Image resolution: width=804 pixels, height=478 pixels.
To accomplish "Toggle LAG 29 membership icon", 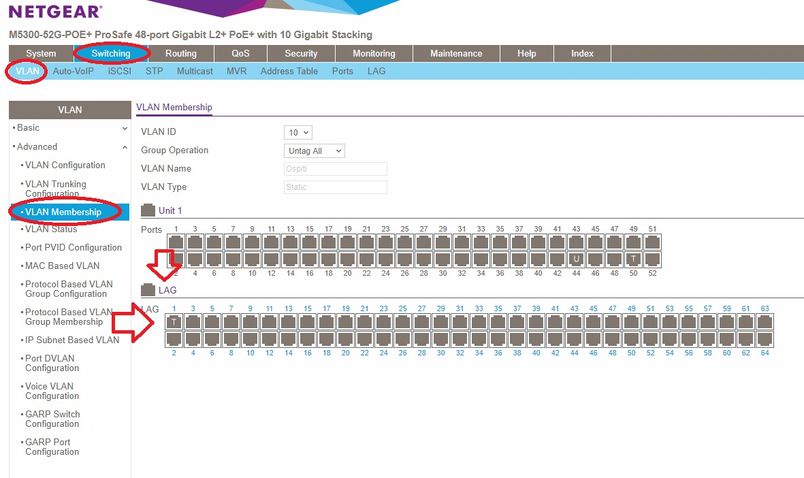I will click(441, 322).
